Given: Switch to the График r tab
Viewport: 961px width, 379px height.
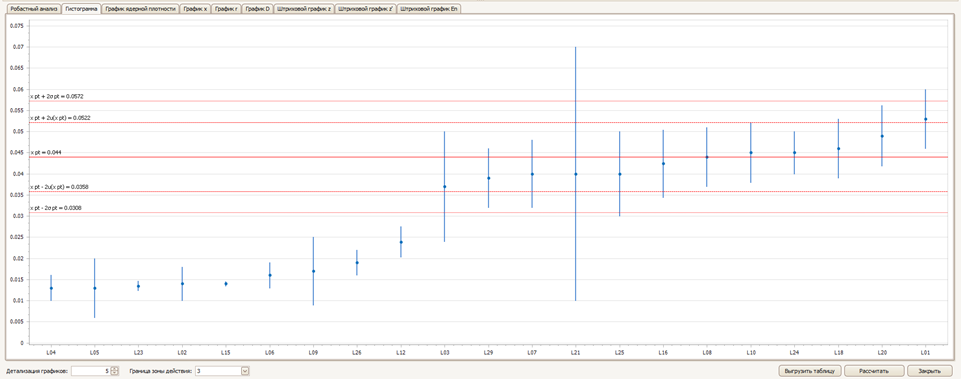Looking at the screenshot, I should click(x=226, y=9).
